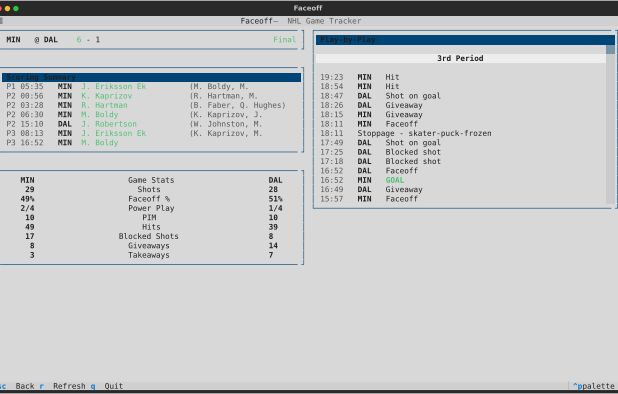Click the MIN column header in Game Stats

[27, 180]
